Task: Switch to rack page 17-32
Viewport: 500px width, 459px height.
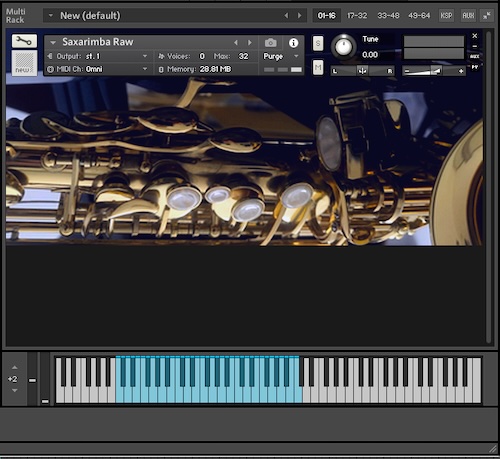Action: [357, 15]
